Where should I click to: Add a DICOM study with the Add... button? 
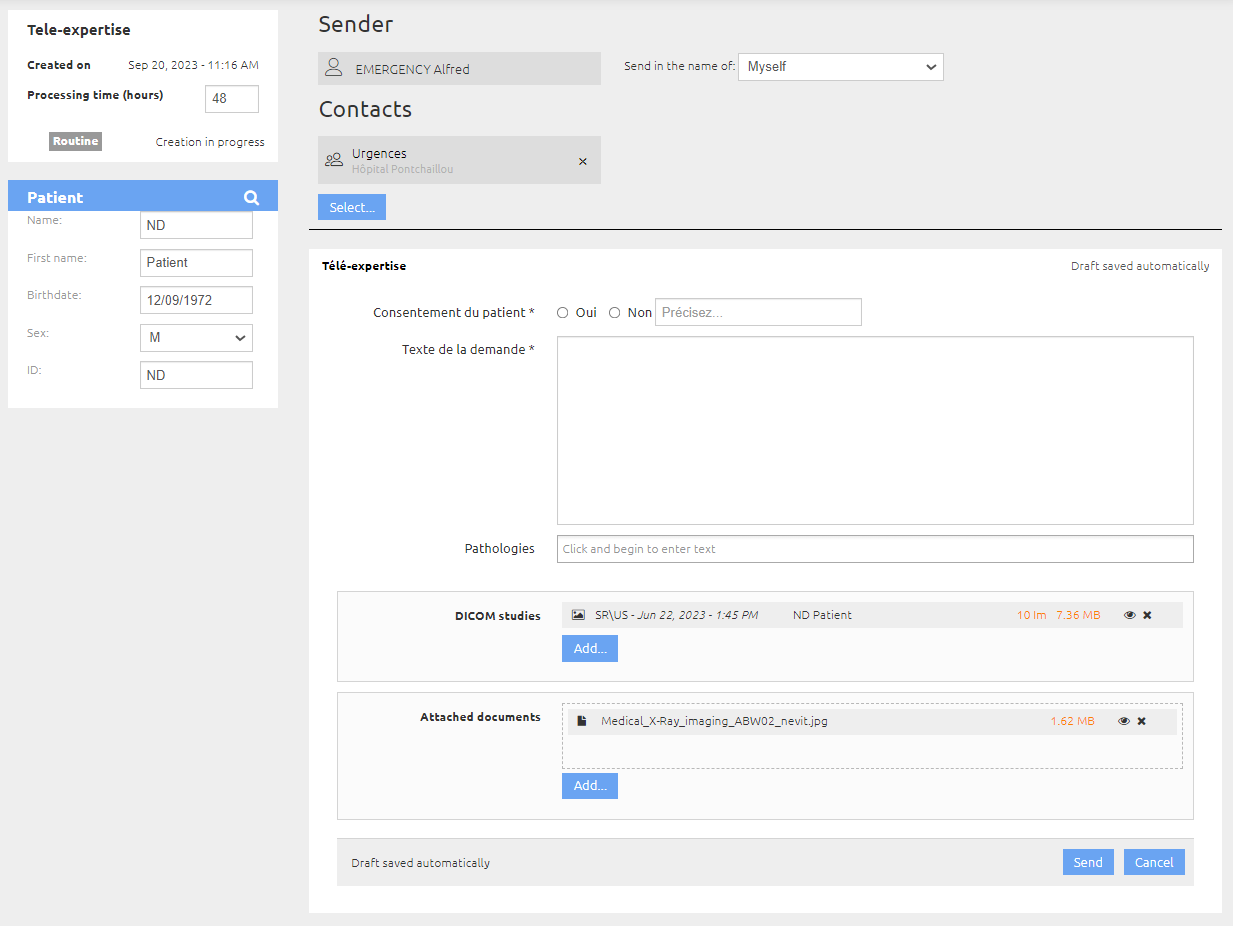point(590,648)
